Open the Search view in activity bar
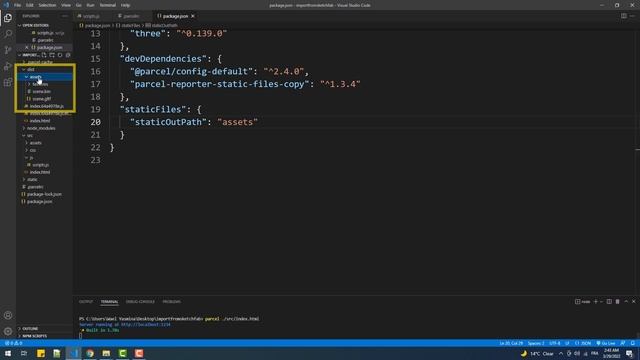Screen dimensions: 640x360 (x=8, y=34)
